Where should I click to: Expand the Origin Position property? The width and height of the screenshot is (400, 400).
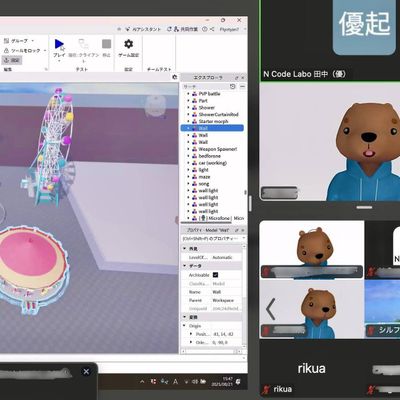(x=191, y=334)
